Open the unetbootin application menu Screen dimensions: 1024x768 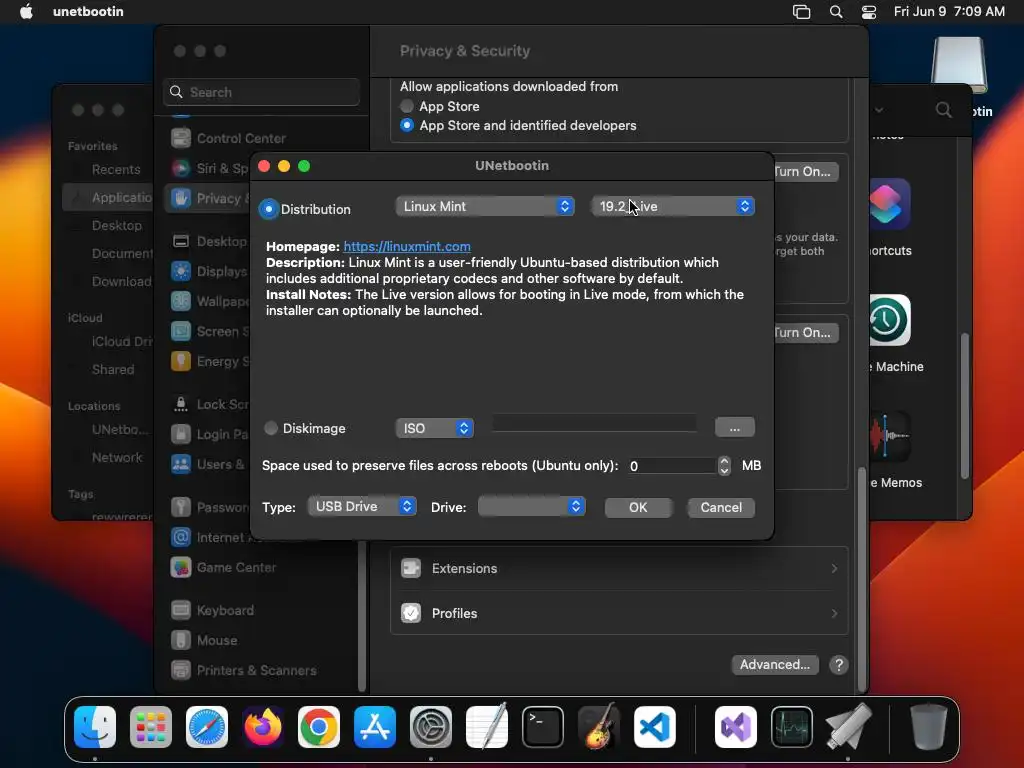point(88,11)
